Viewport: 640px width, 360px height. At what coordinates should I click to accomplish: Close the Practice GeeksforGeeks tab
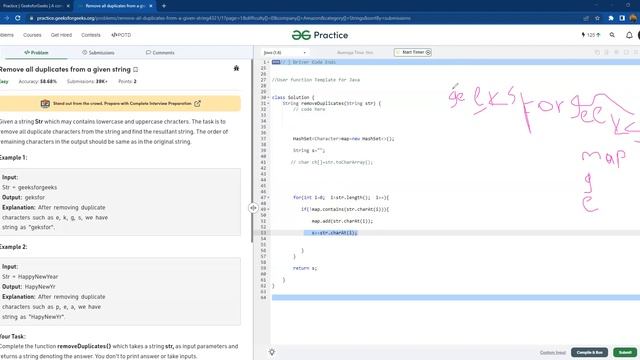pyautogui.click(x=68, y=6)
